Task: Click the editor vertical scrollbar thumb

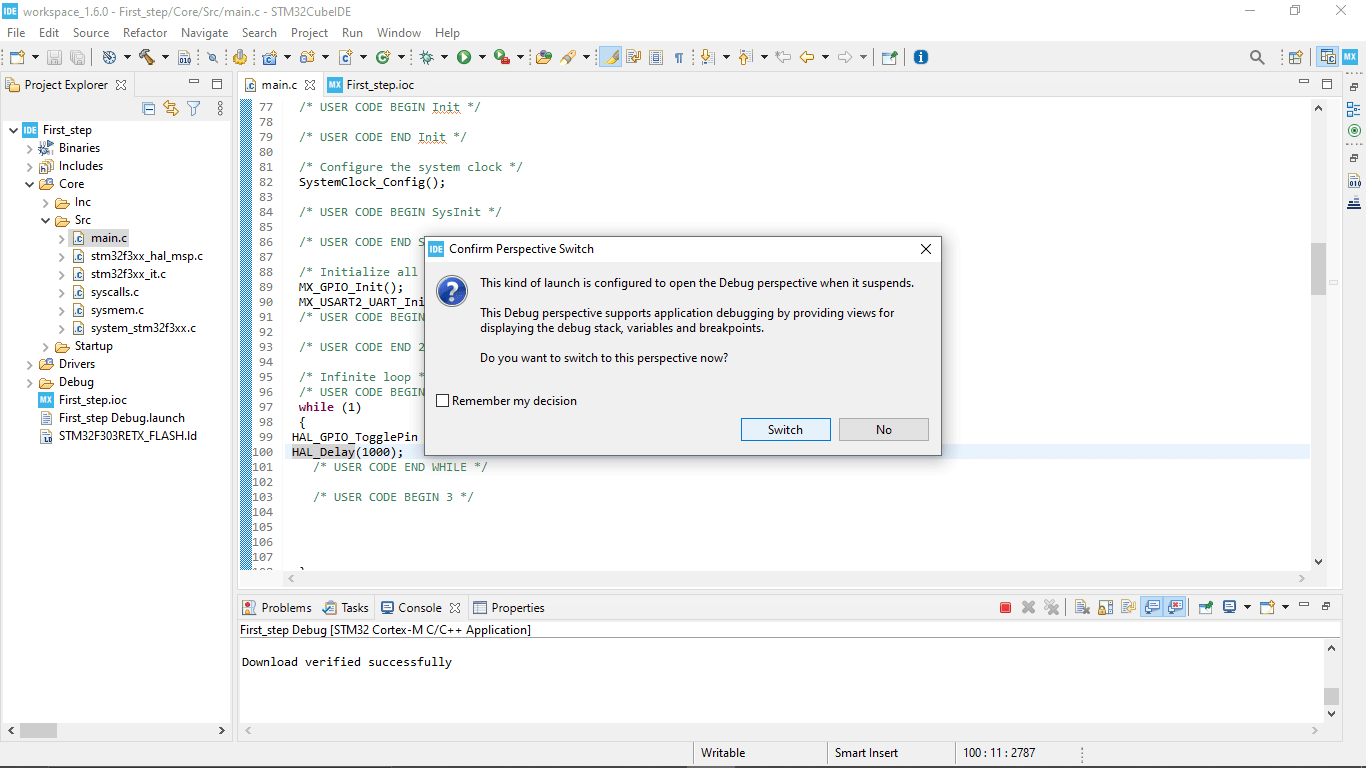Action: [1318, 268]
